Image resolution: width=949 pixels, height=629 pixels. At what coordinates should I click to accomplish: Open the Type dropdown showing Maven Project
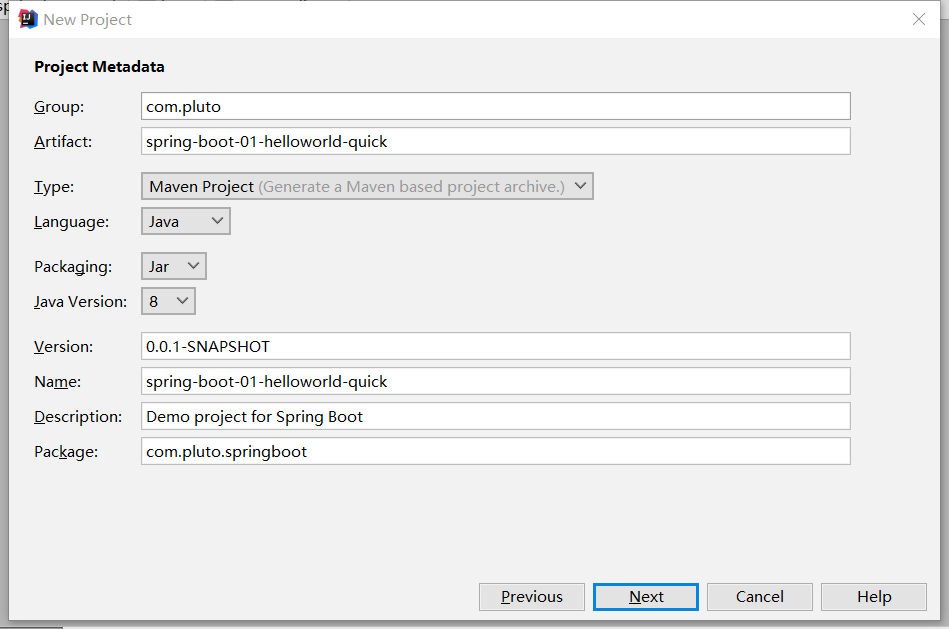point(367,186)
